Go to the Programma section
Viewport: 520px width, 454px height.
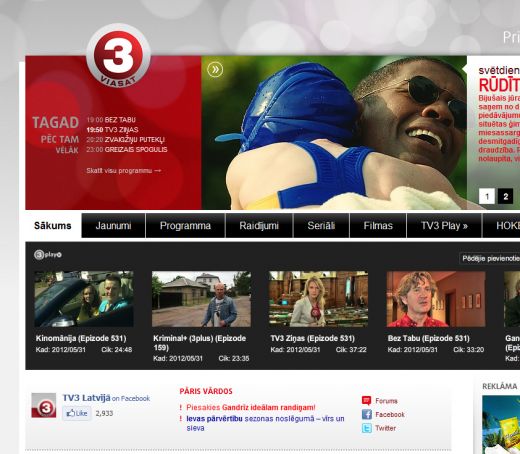185,226
